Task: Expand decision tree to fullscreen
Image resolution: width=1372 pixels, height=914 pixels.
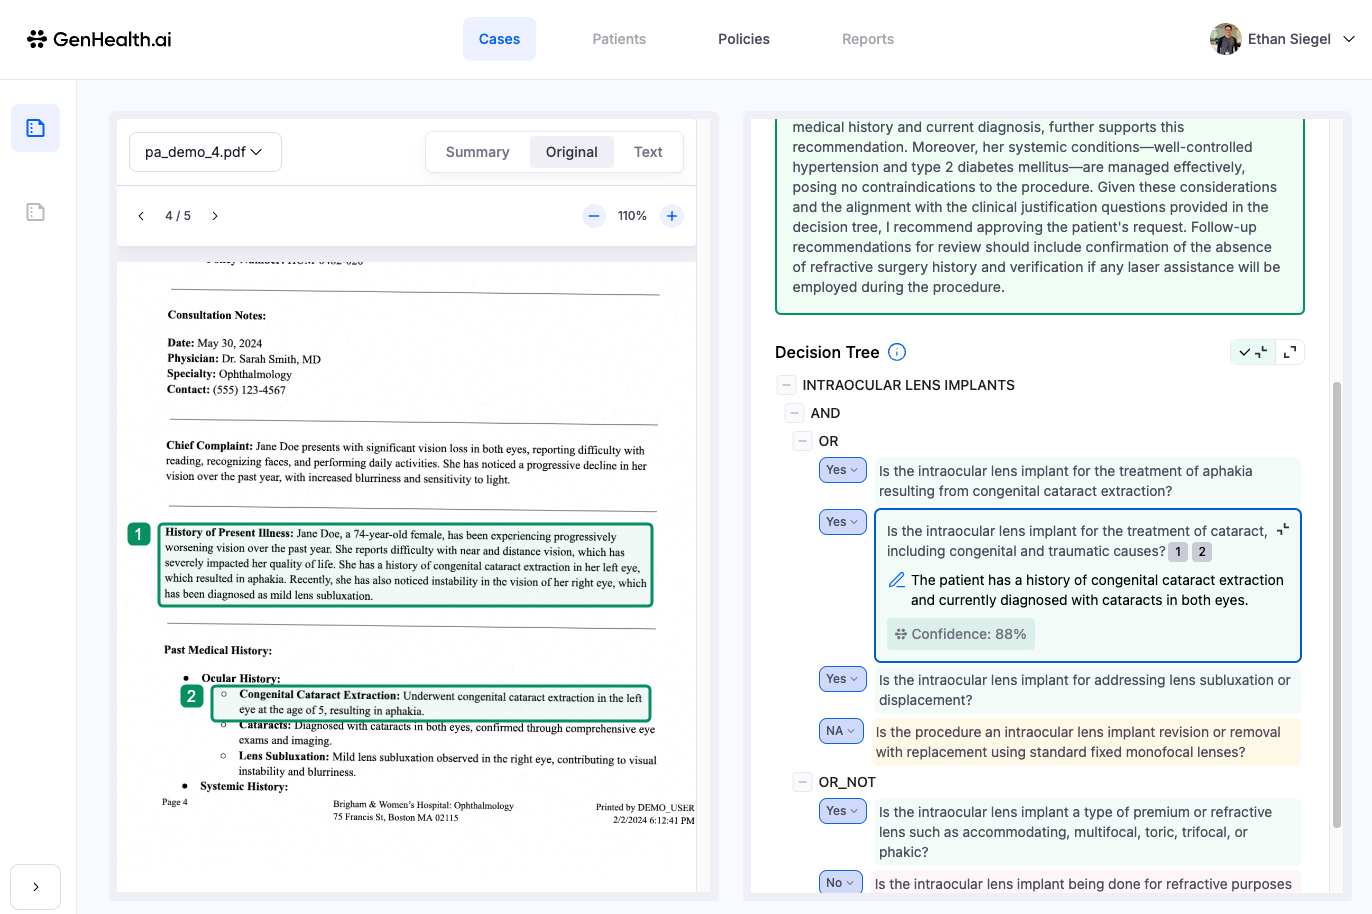Action: (1290, 352)
